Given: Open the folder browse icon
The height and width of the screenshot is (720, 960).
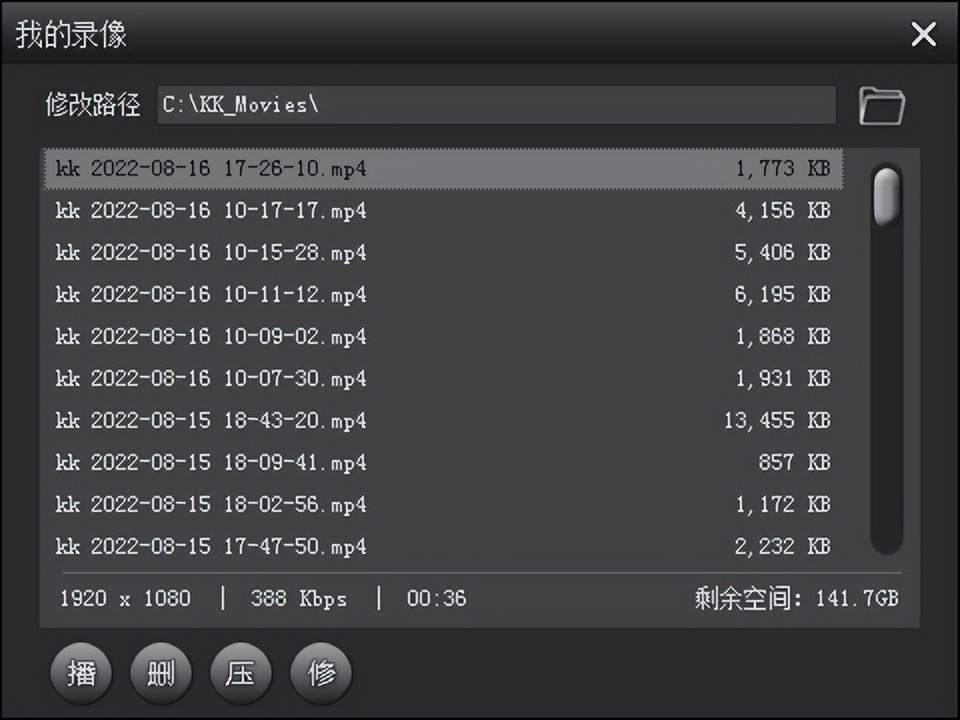Looking at the screenshot, I should coord(881,106).
